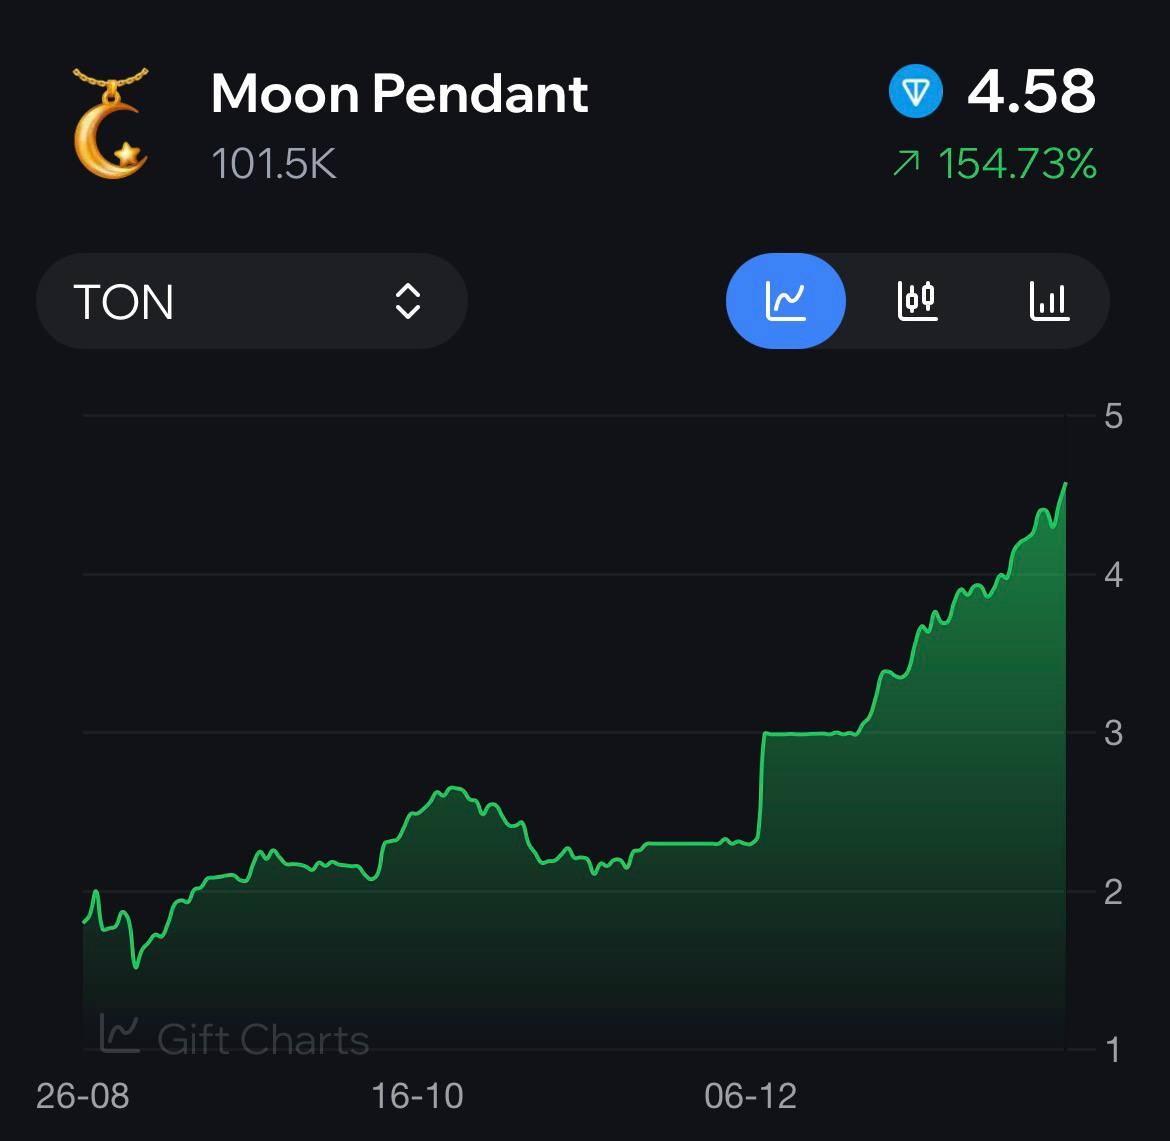This screenshot has height=1141, width=1170.
Task: Click the 154.73% change percentage
Action: 1017,163
